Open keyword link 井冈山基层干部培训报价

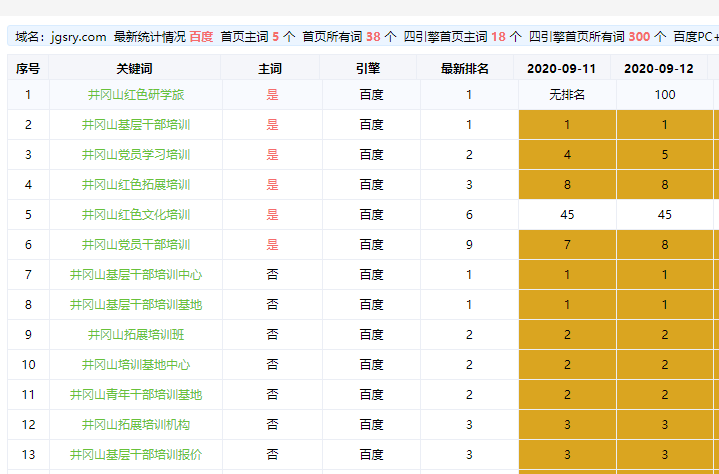[136, 455]
